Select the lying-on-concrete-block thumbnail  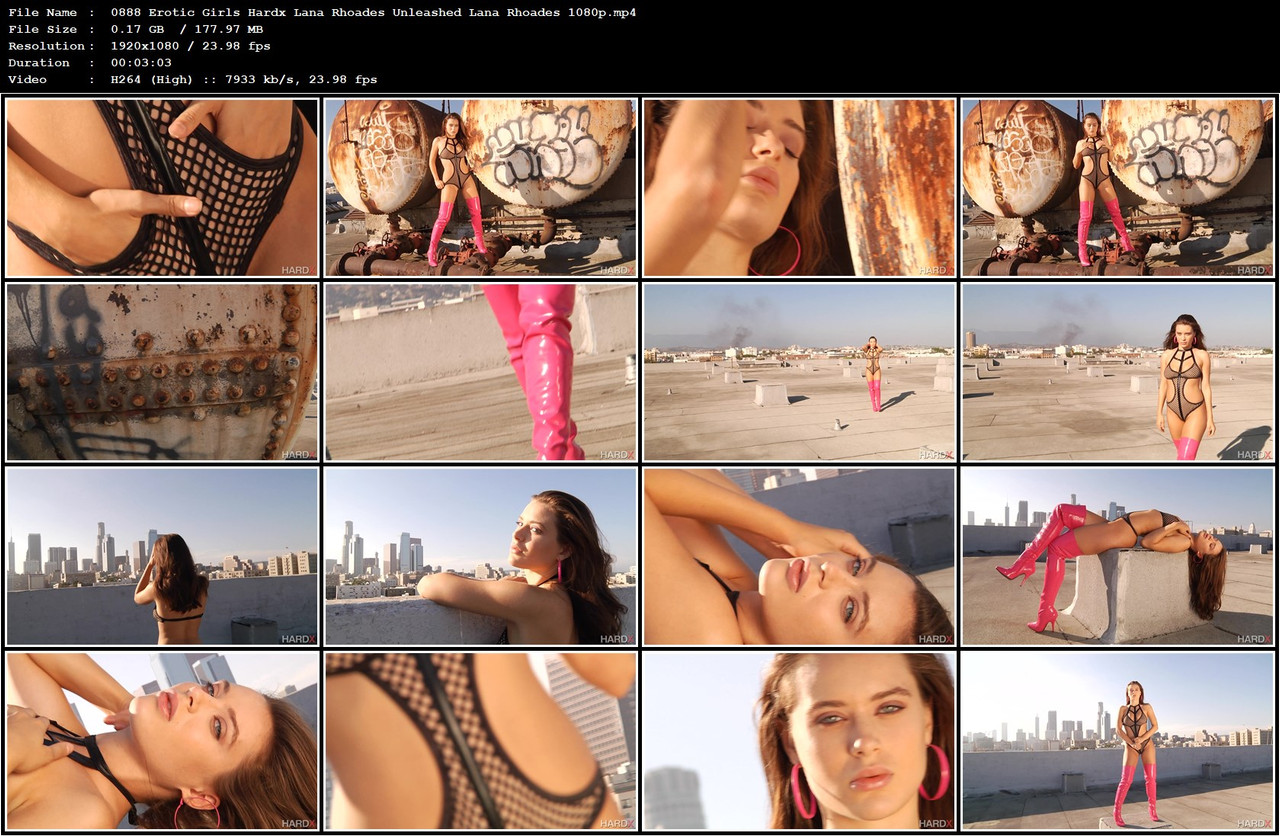pyautogui.click(x=1118, y=558)
